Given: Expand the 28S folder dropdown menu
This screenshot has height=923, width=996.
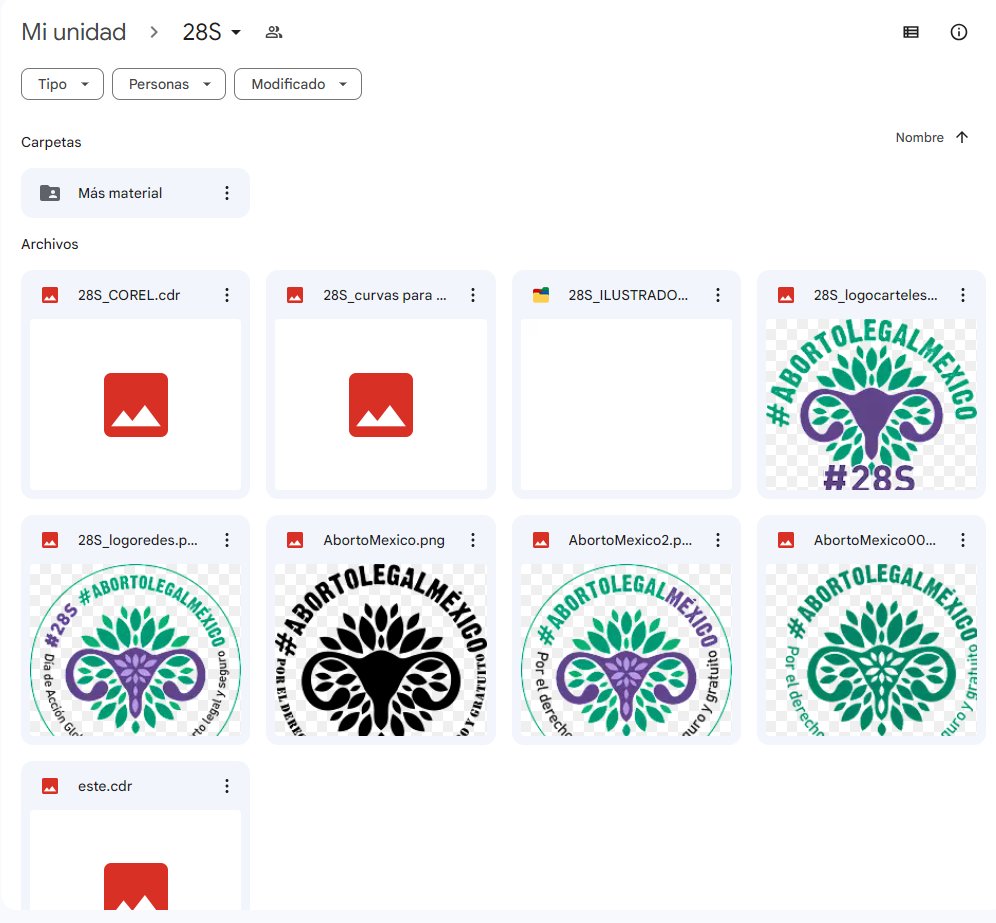Looking at the screenshot, I should (212, 32).
